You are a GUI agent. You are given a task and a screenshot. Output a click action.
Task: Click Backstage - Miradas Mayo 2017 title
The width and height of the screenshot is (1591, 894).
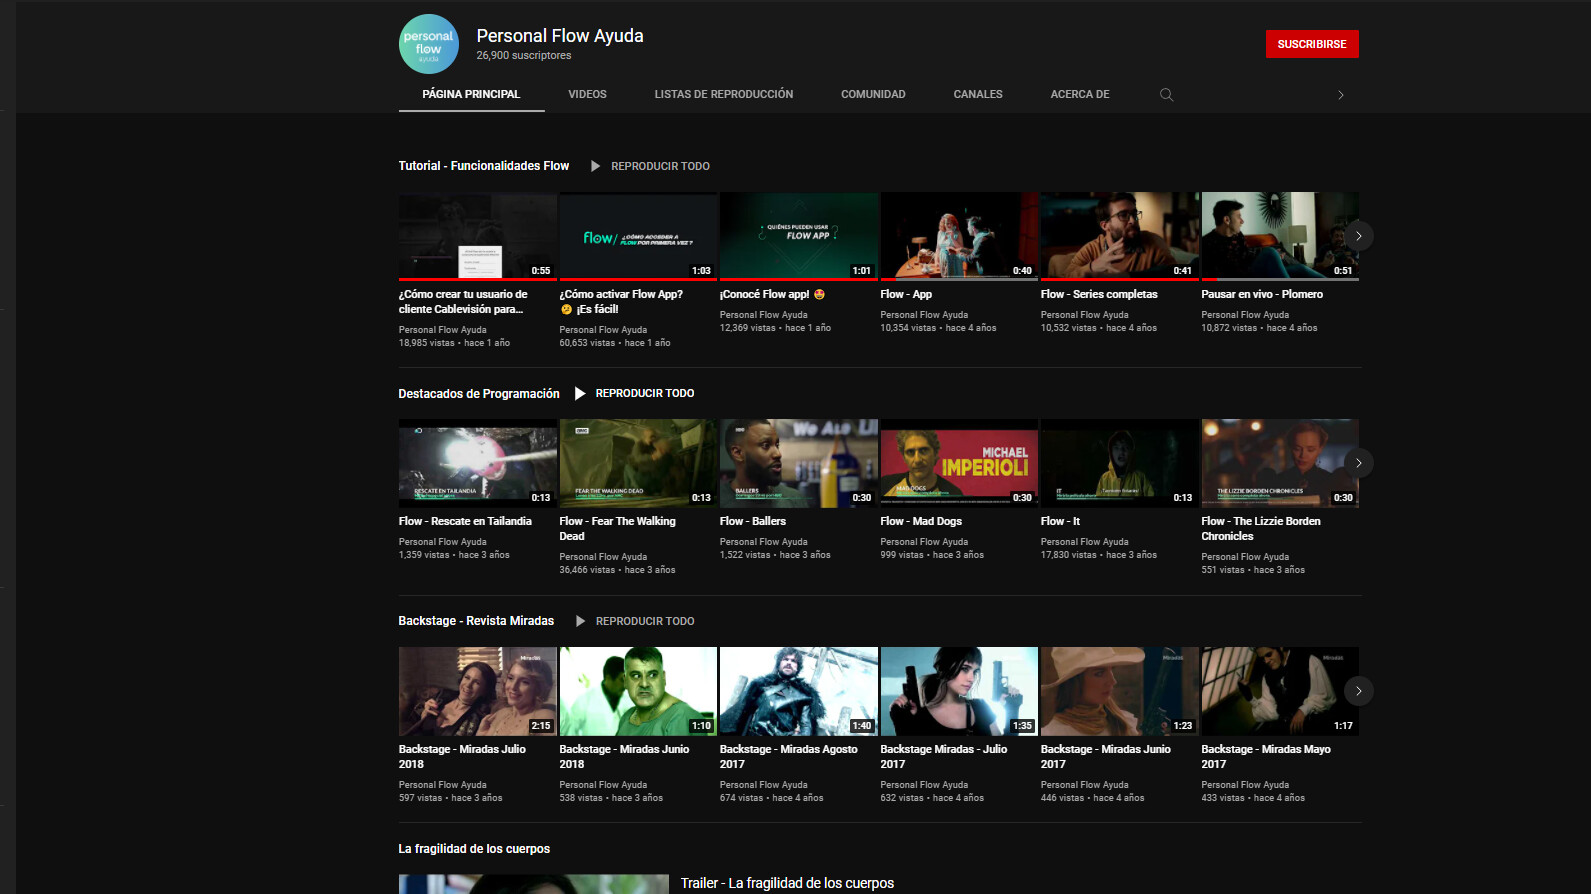coord(1266,757)
